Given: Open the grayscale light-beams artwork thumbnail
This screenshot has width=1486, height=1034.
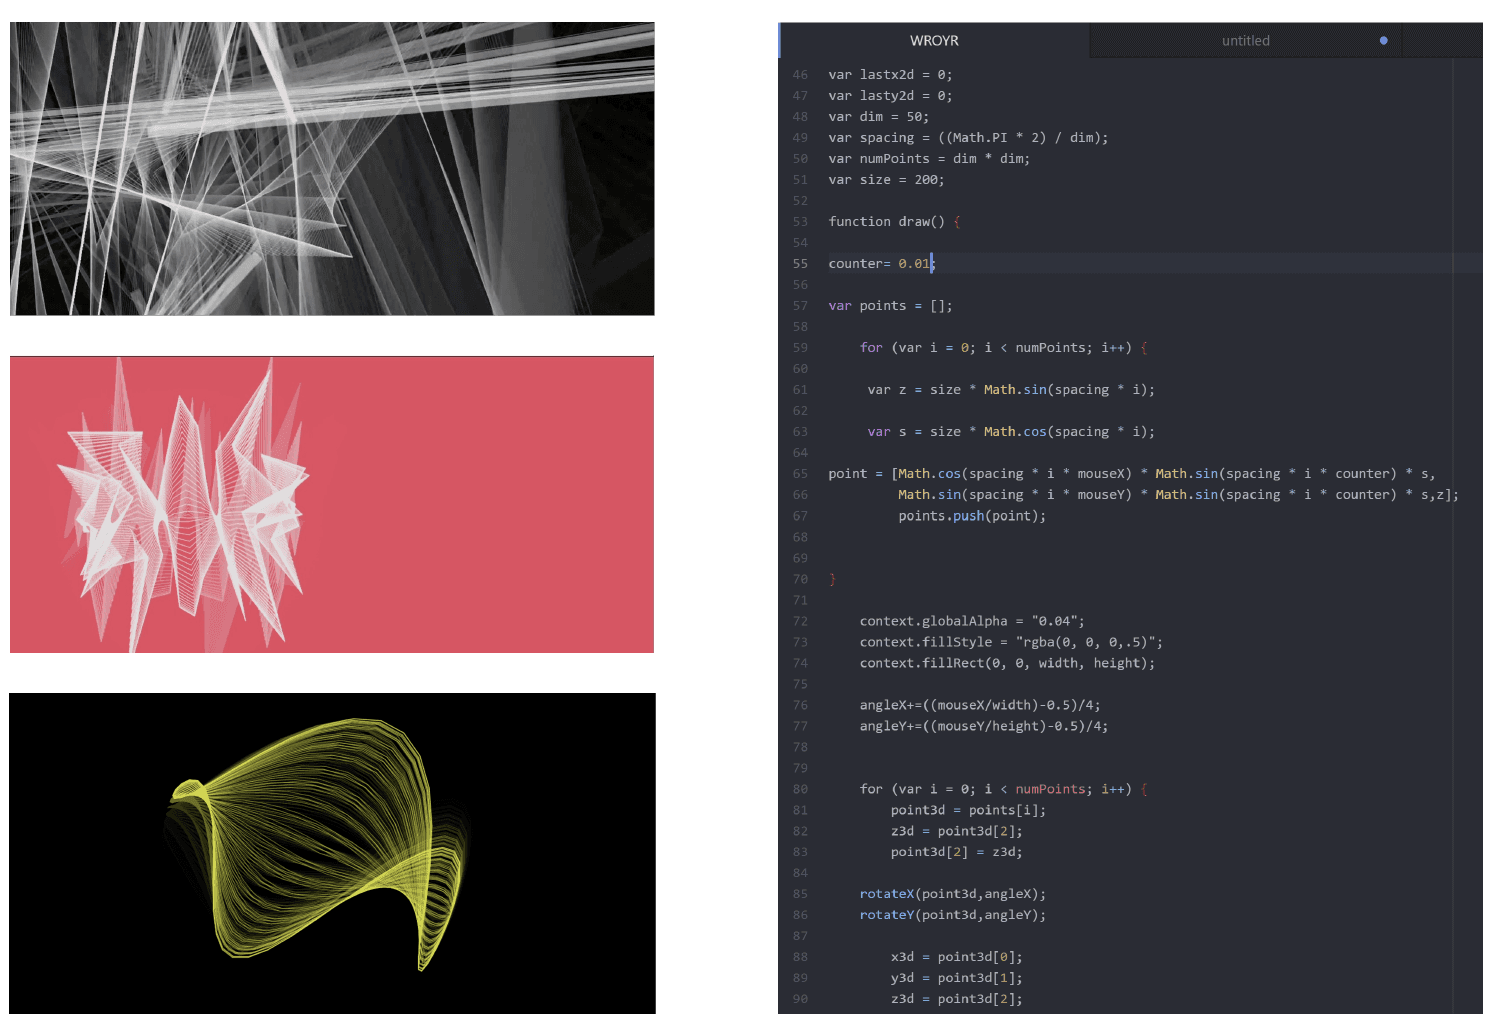Looking at the screenshot, I should pyautogui.click(x=332, y=169).
